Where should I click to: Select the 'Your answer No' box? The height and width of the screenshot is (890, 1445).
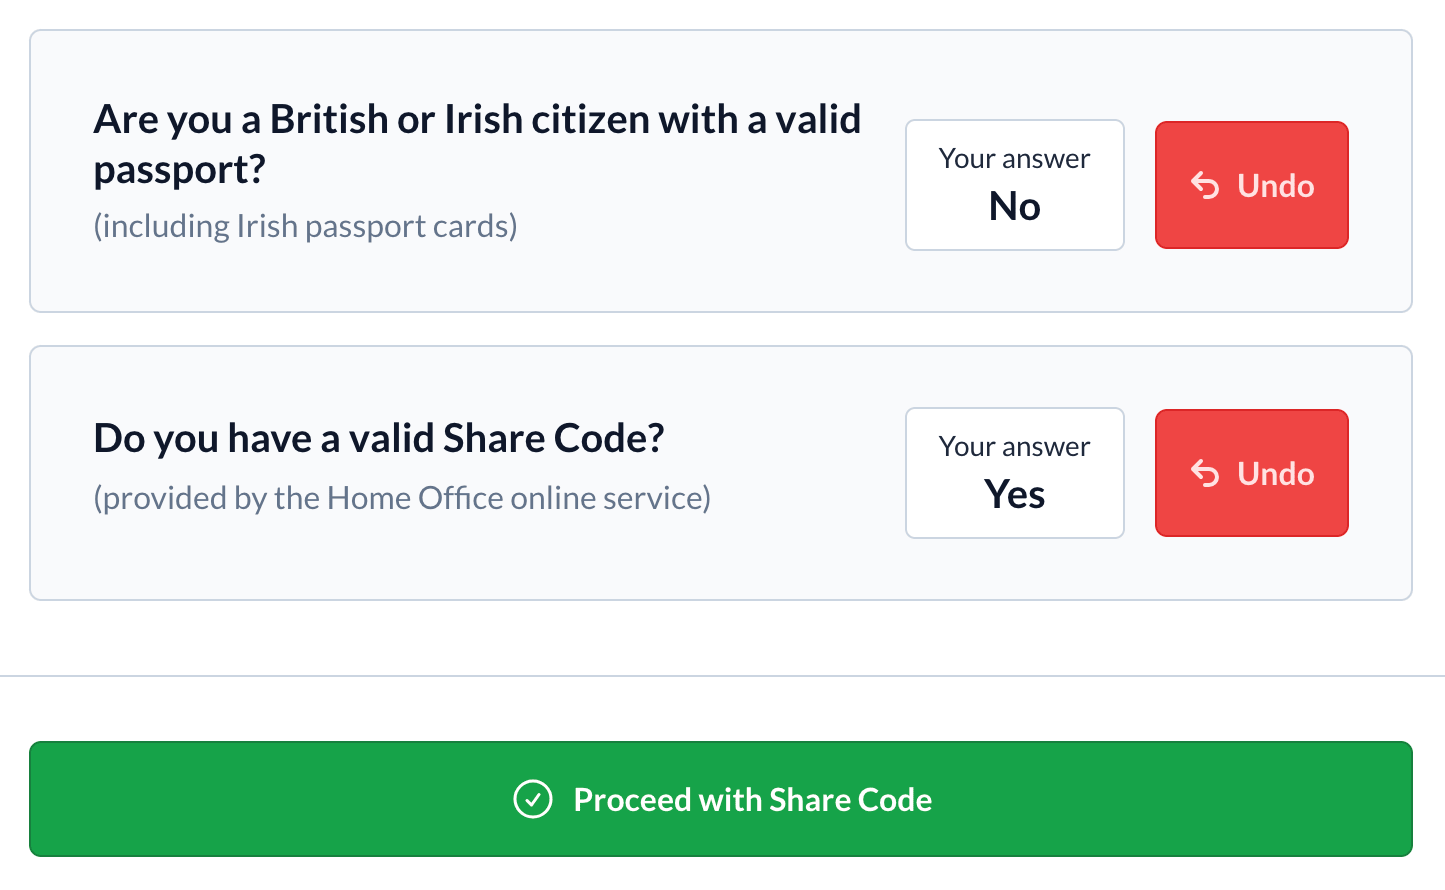point(1015,185)
